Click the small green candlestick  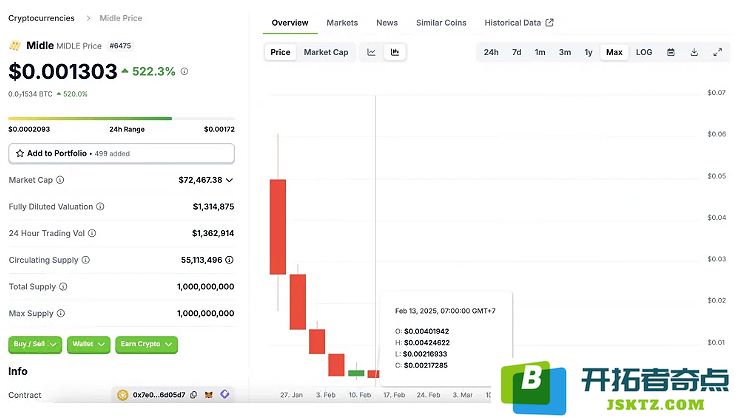tap(356, 373)
